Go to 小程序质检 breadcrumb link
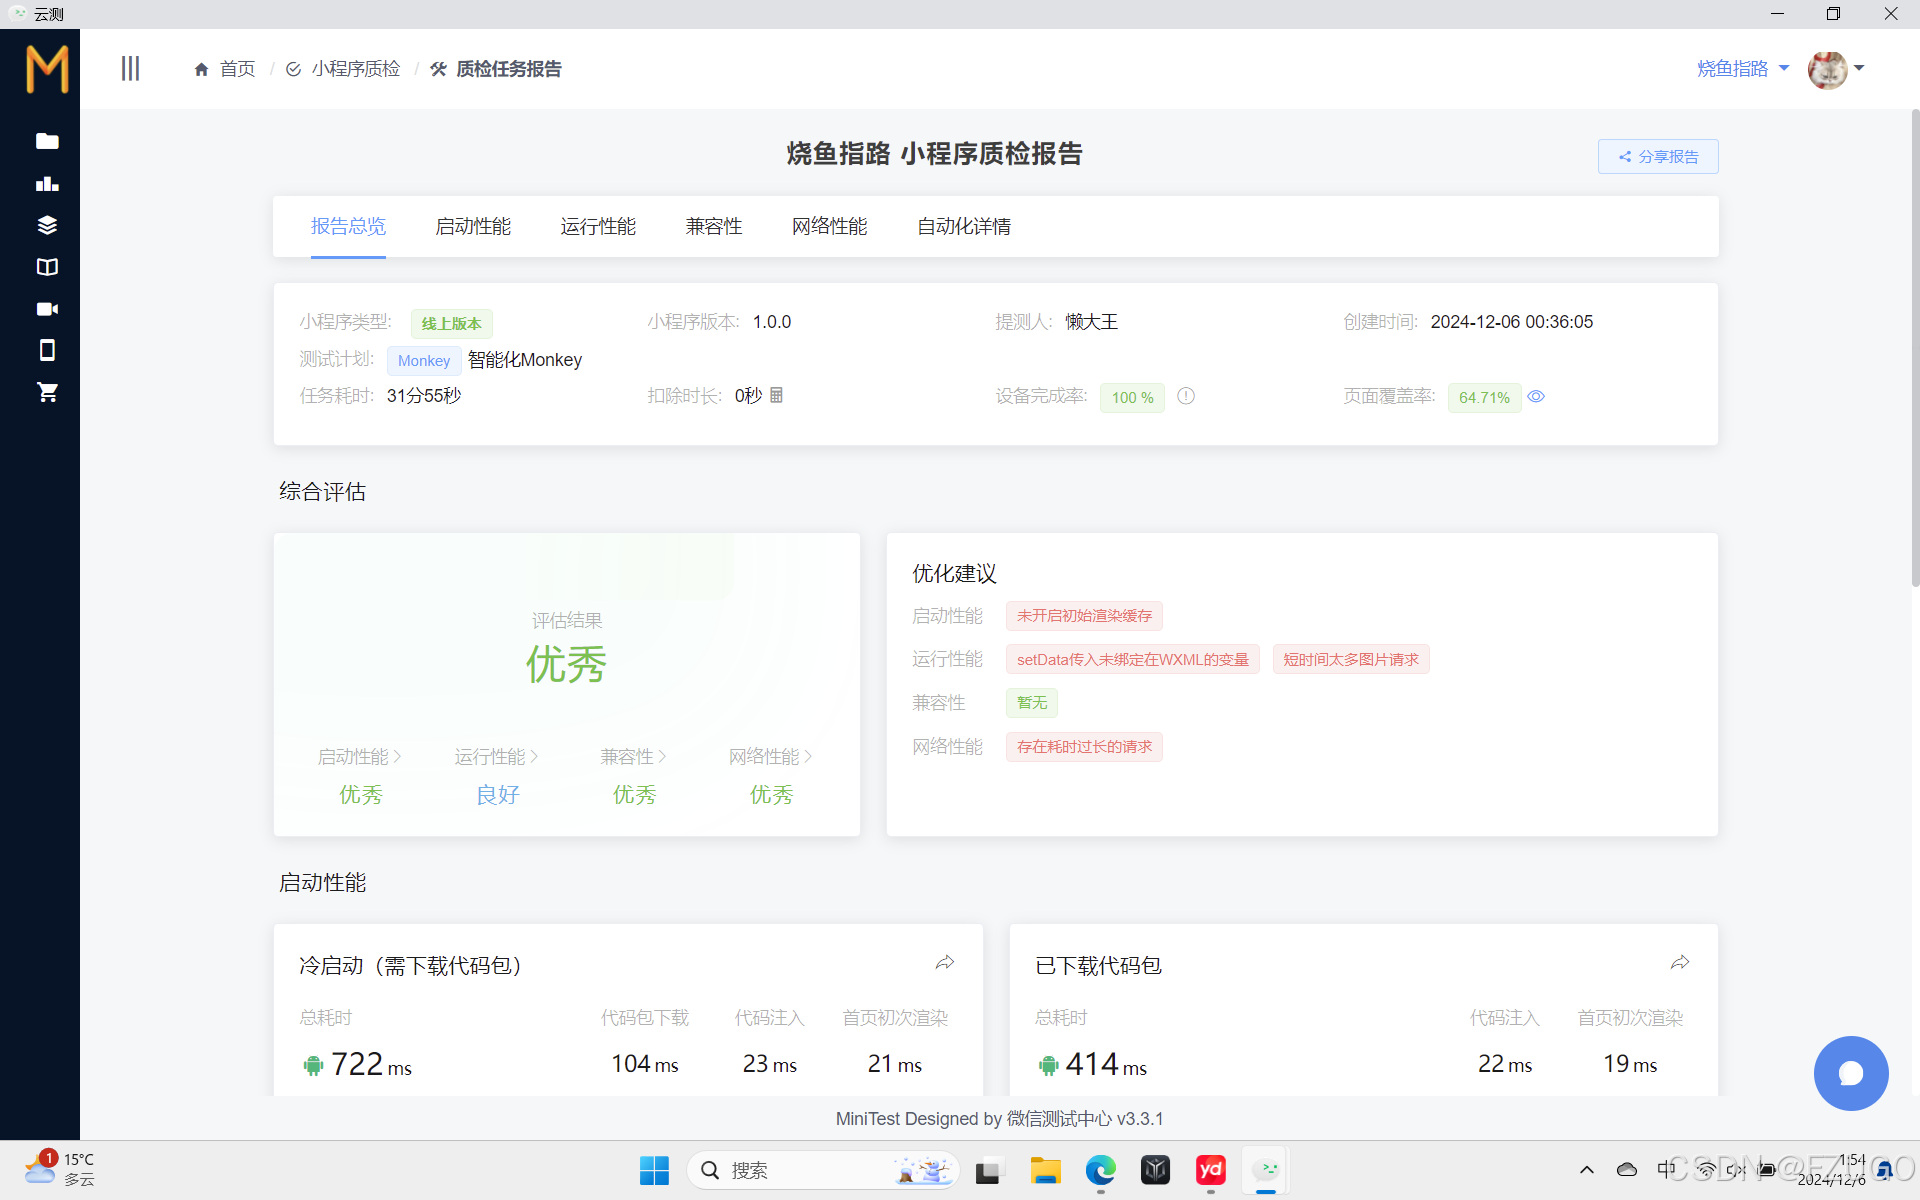Viewport: 1920px width, 1200px height. pyautogui.click(x=355, y=69)
